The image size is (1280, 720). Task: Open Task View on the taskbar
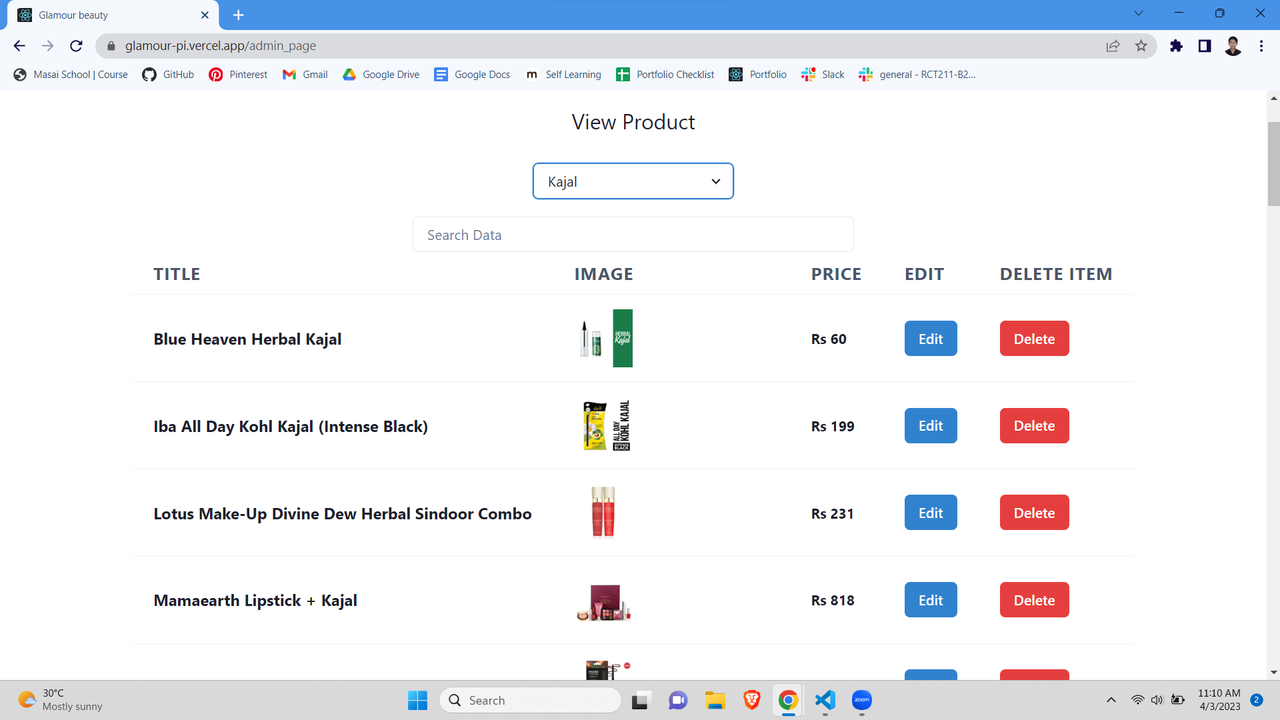click(x=640, y=700)
